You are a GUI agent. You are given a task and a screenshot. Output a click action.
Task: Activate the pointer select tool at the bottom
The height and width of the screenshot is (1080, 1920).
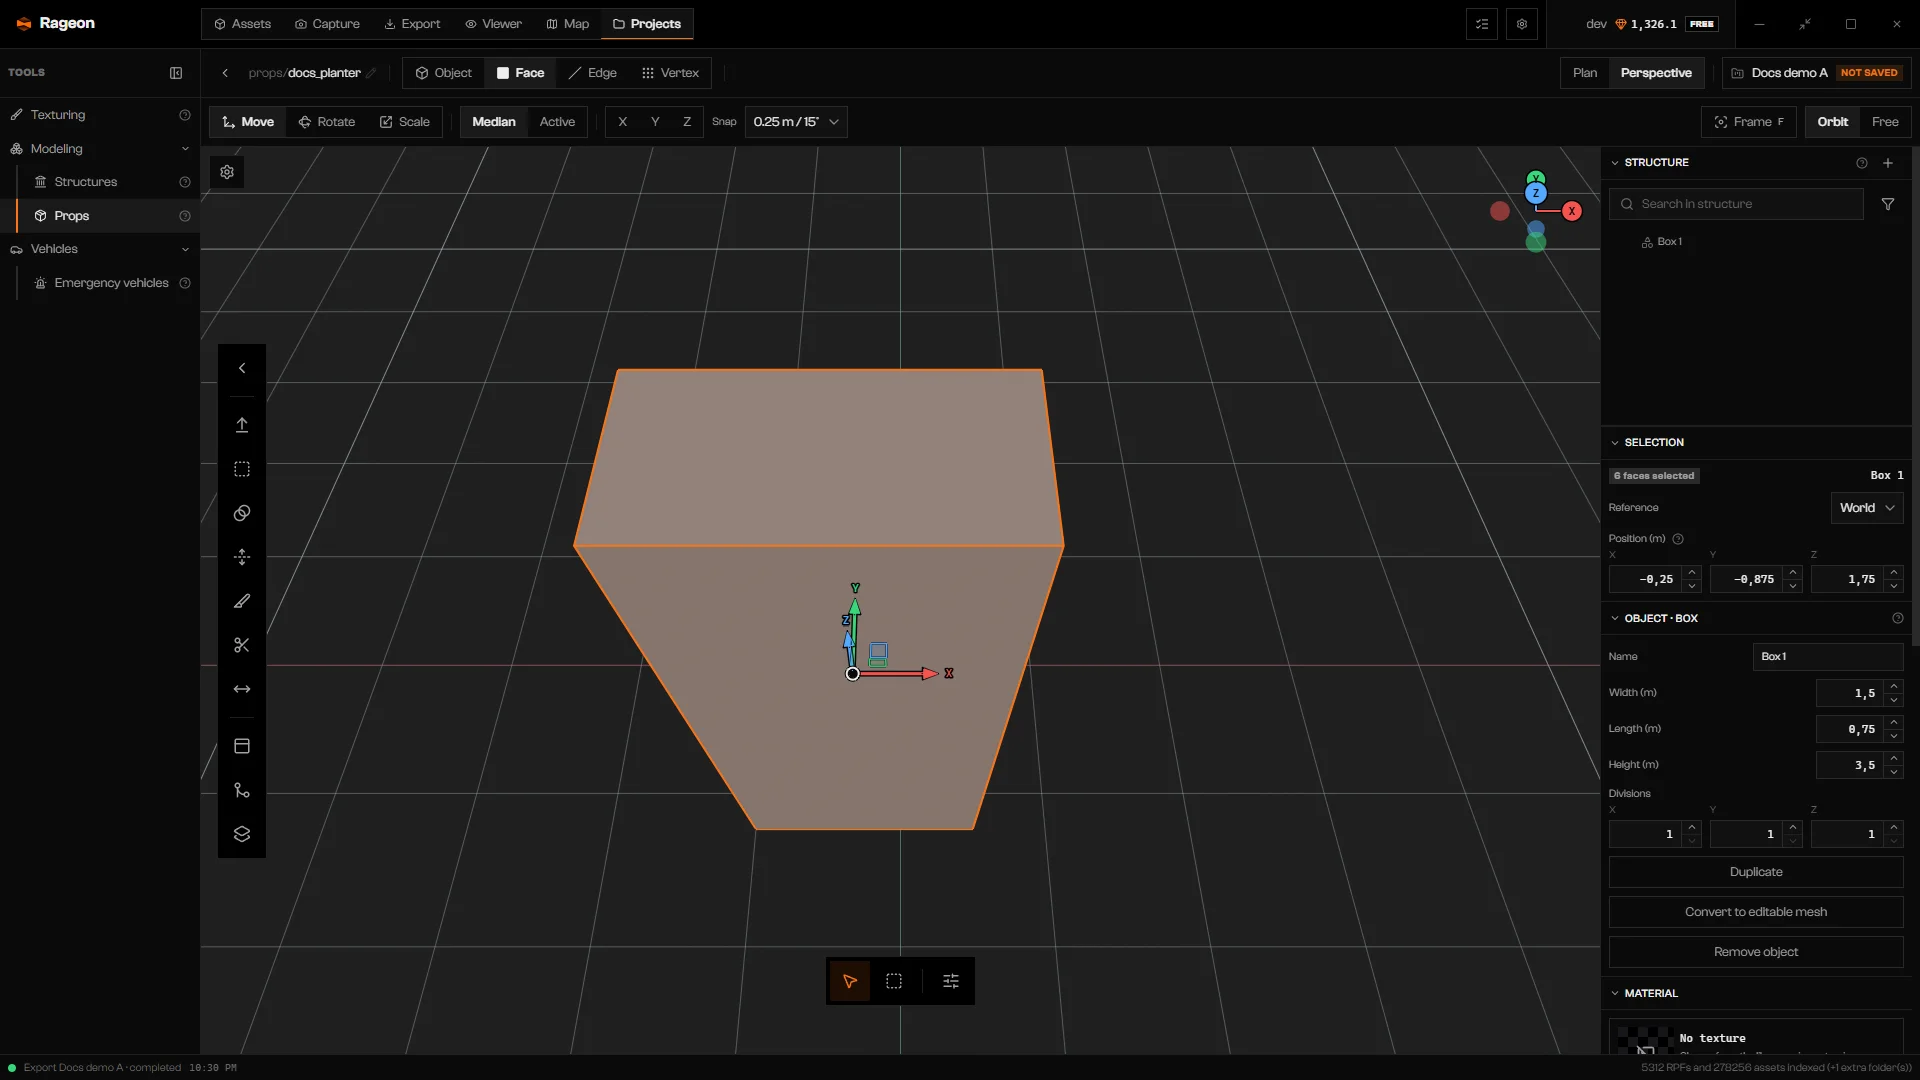[850, 981]
